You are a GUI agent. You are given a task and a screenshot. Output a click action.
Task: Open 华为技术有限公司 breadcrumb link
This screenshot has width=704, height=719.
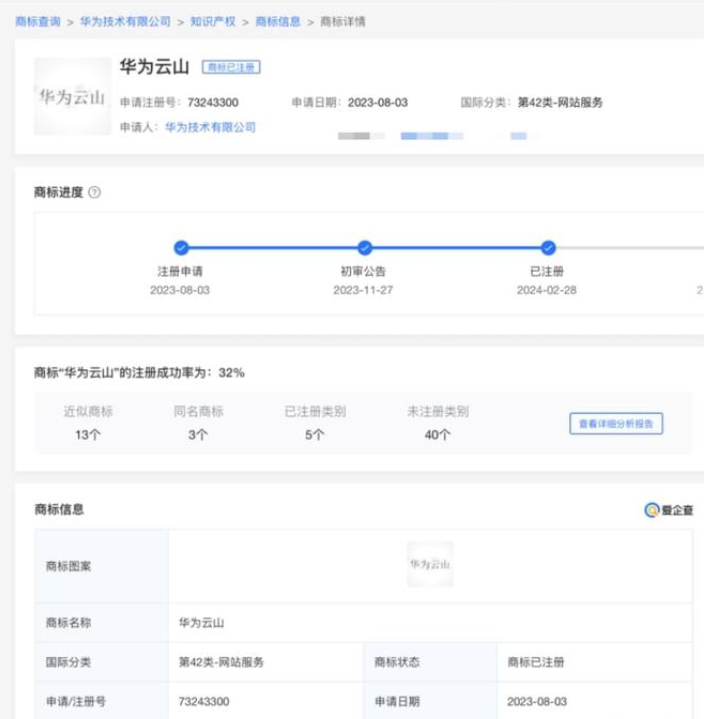point(125,22)
